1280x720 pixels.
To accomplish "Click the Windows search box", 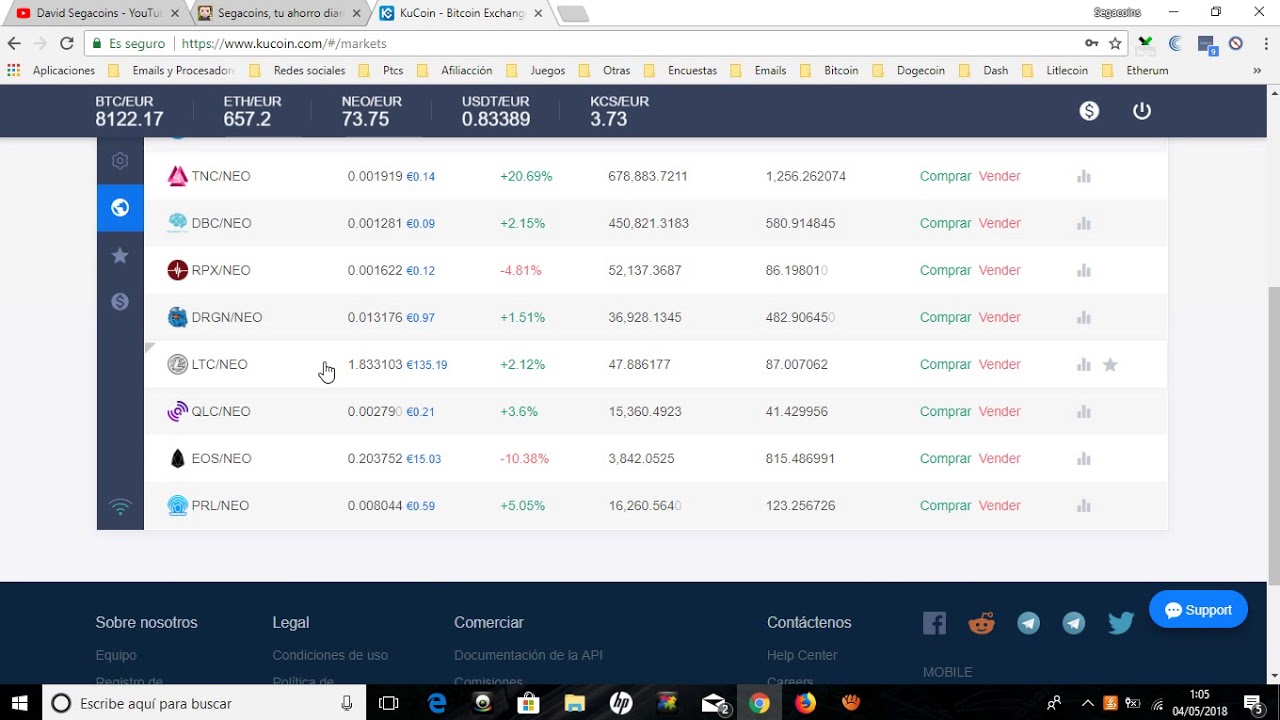I will click(x=204, y=703).
